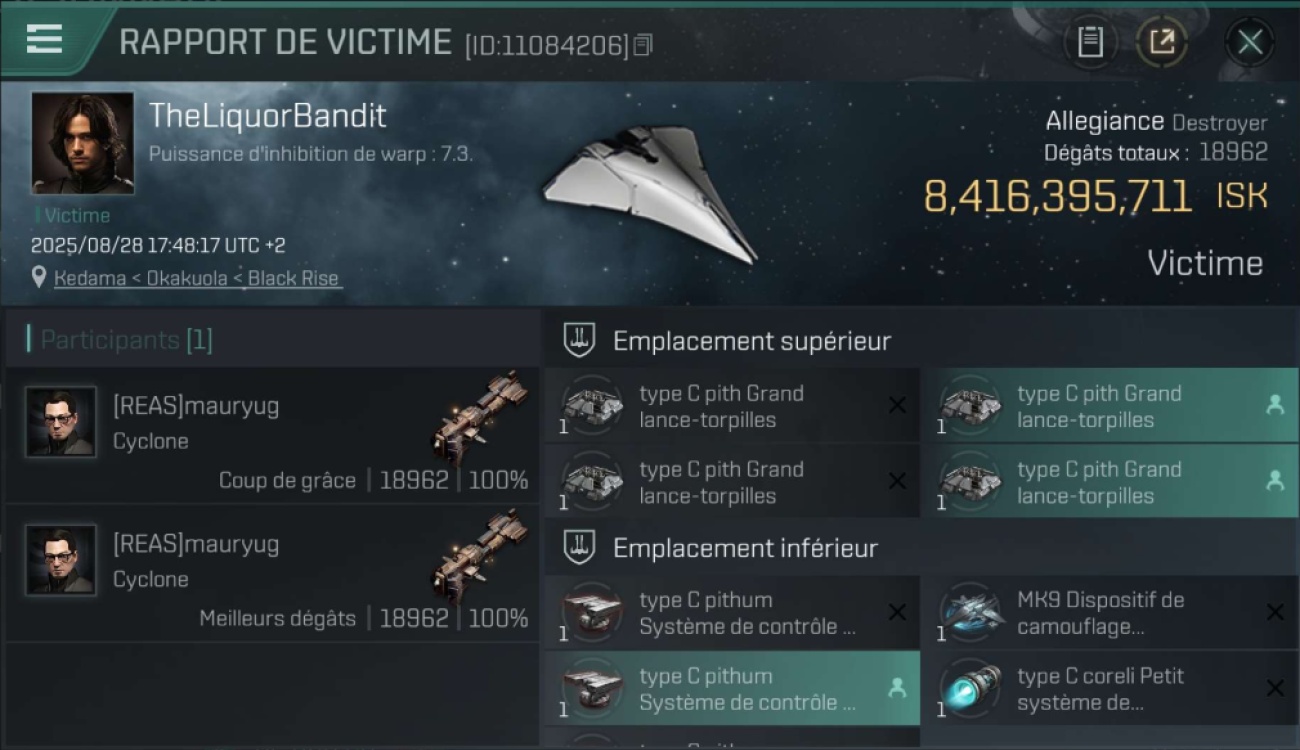Select highlighted type C pithum Système de contrôle

[x=732, y=688]
